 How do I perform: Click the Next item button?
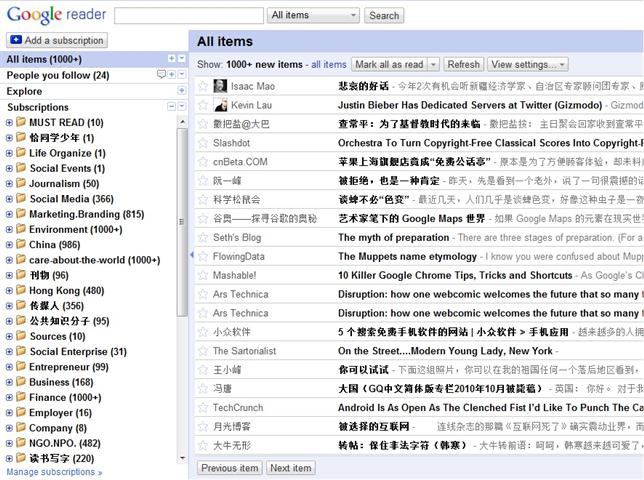tap(291, 468)
